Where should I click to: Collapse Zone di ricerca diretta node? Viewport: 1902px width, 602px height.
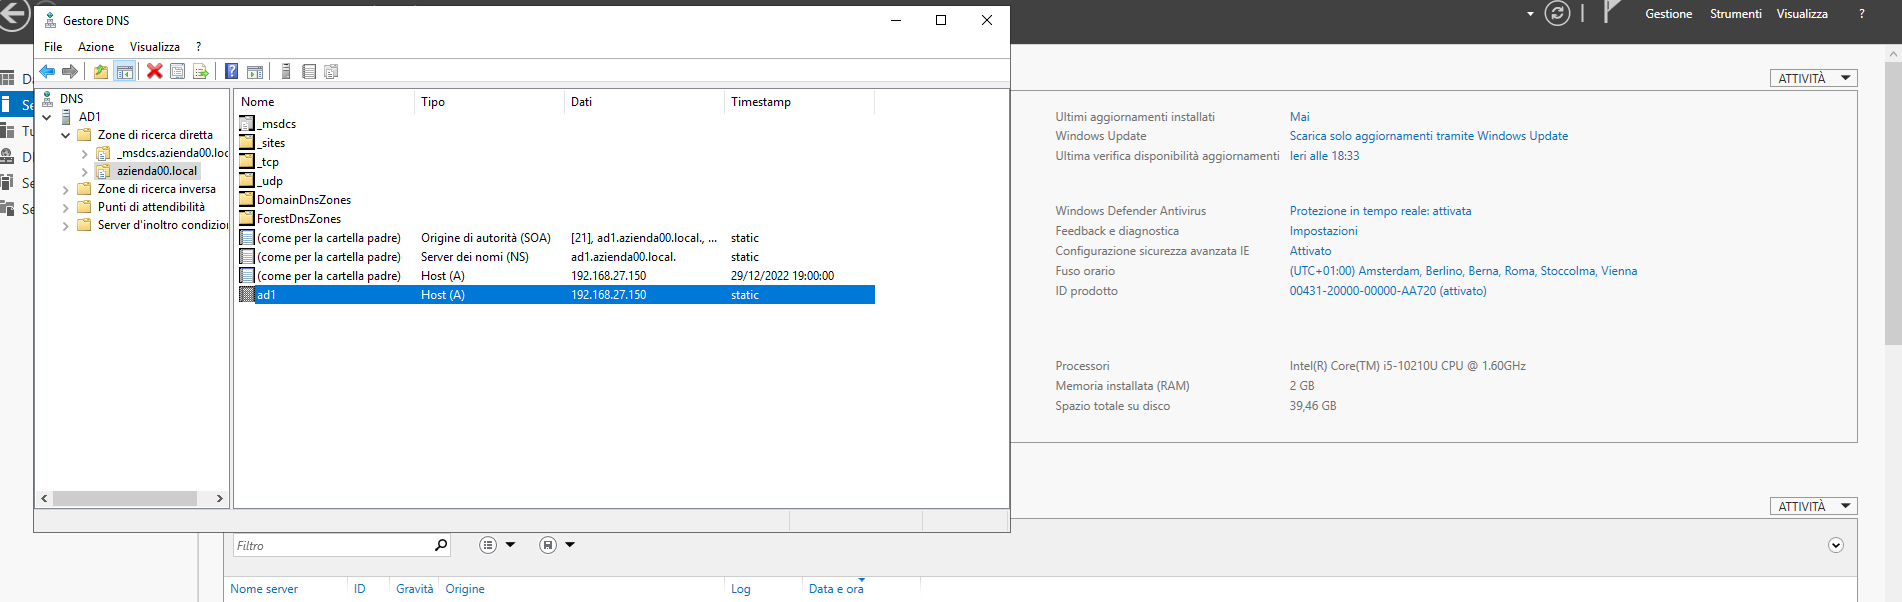tap(66, 135)
